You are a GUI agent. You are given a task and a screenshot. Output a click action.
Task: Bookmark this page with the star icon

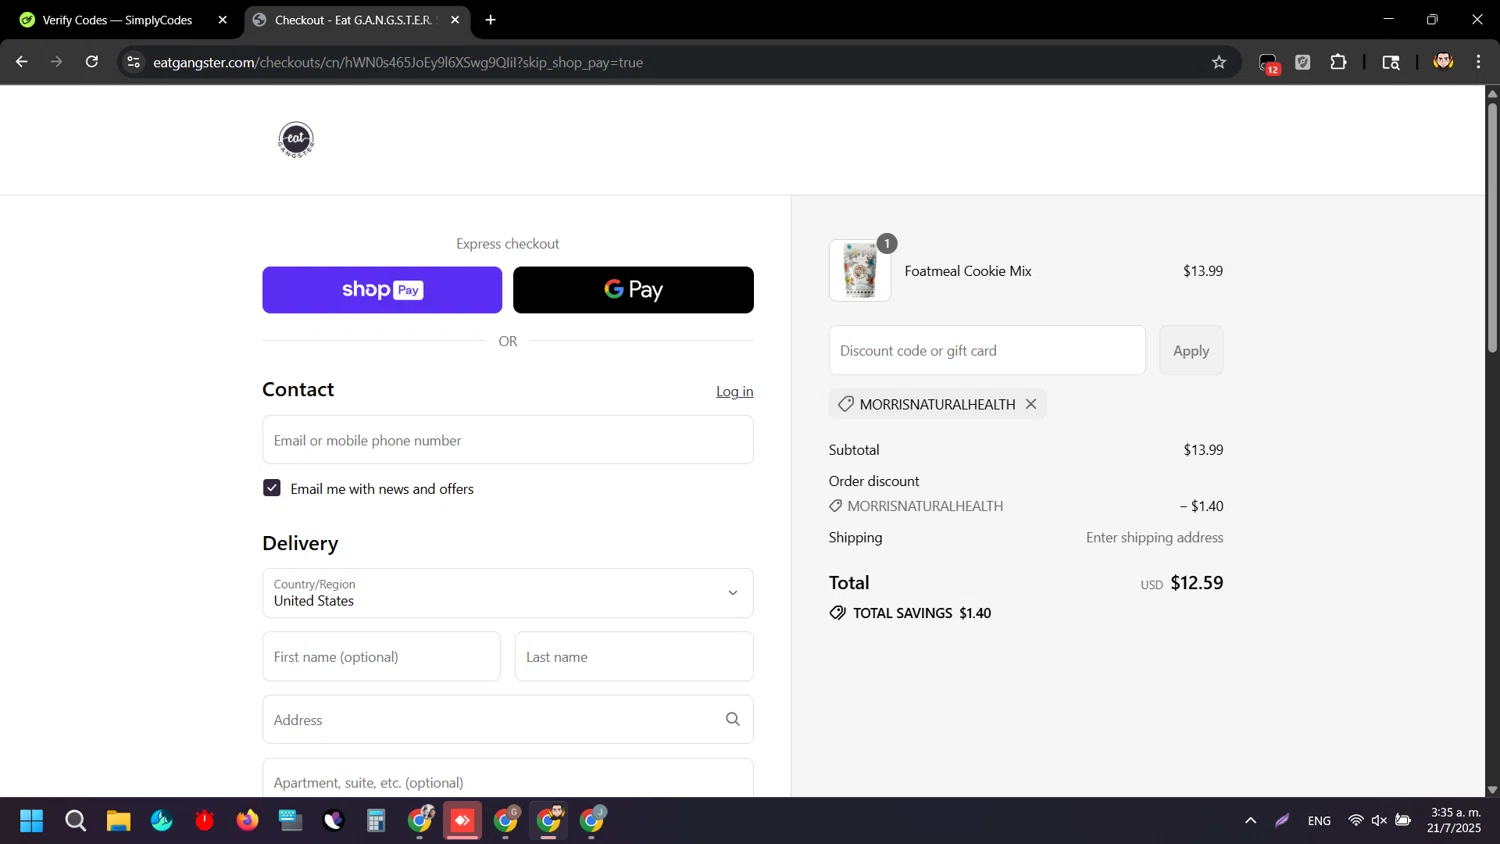coord(1218,62)
